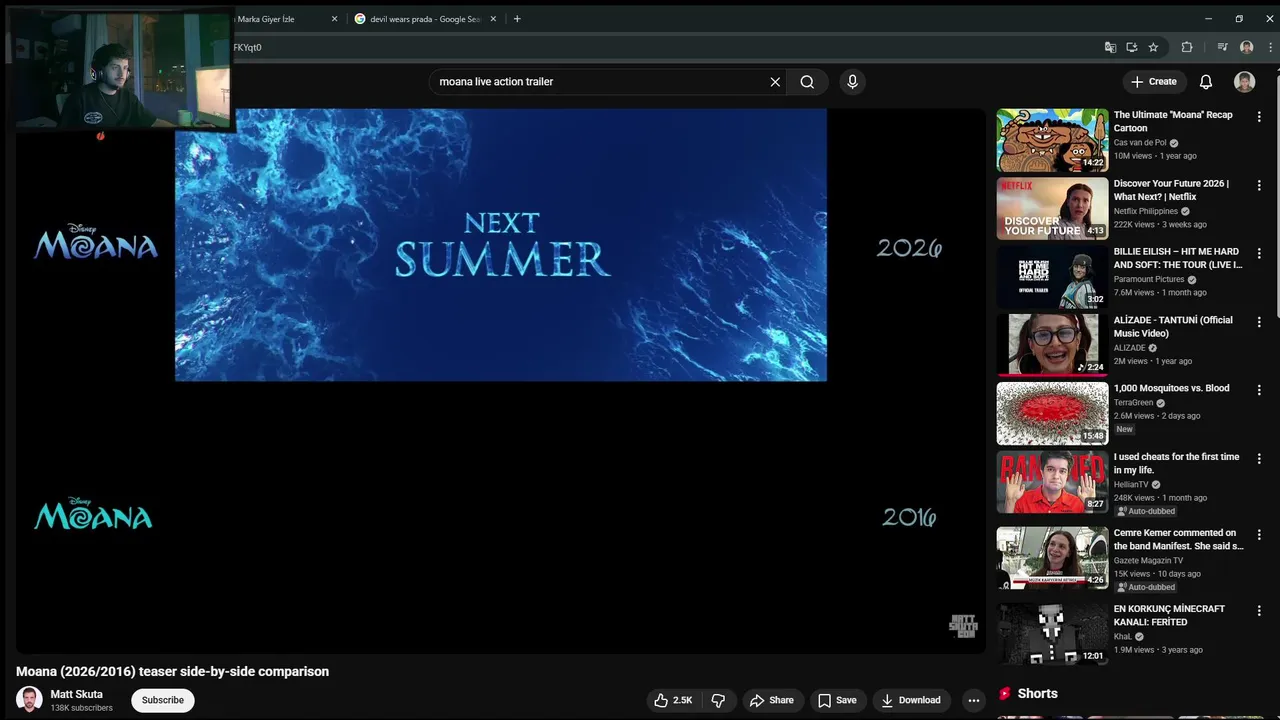
Task: Click channel name Gazete Magazin TV
Action: (1148, 561)
